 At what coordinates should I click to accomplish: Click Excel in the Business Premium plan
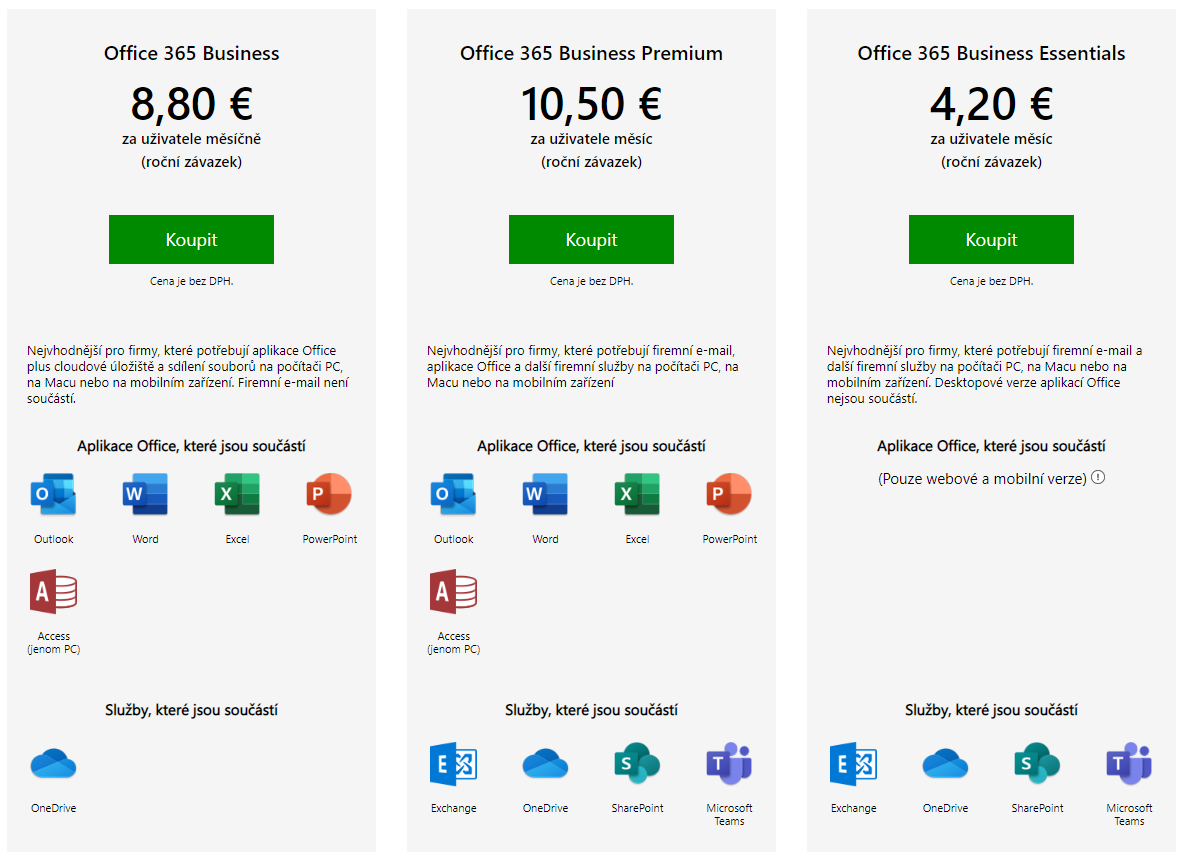click(637, 493)
